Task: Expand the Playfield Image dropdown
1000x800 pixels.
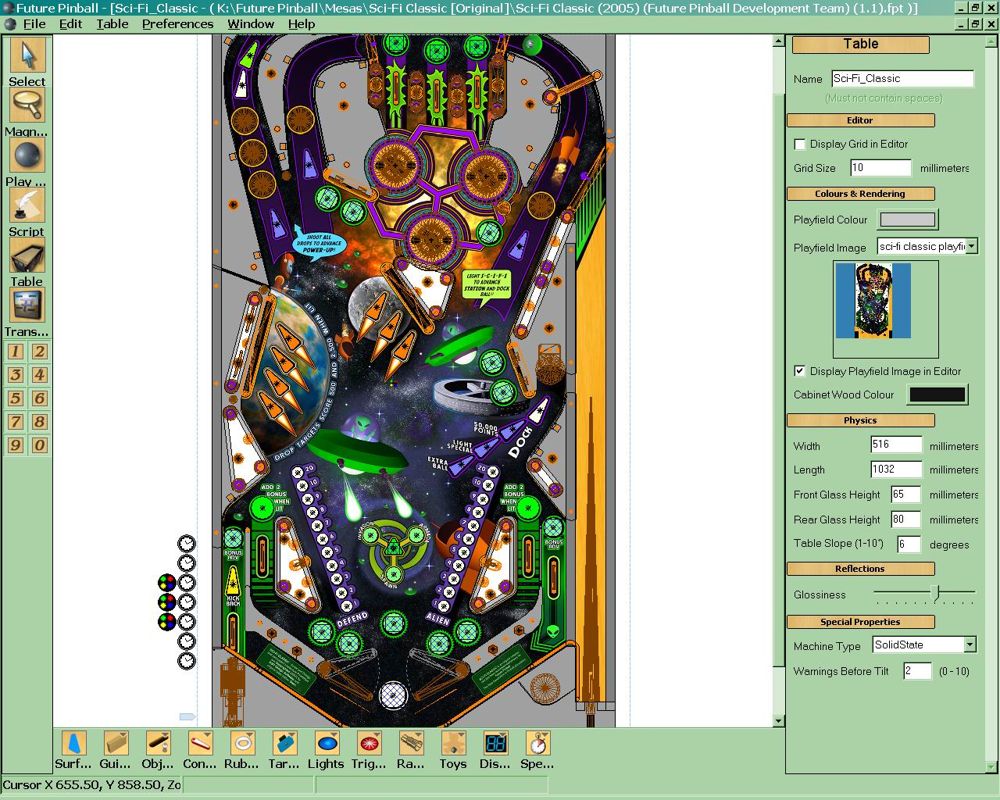Action: [971, 246]
